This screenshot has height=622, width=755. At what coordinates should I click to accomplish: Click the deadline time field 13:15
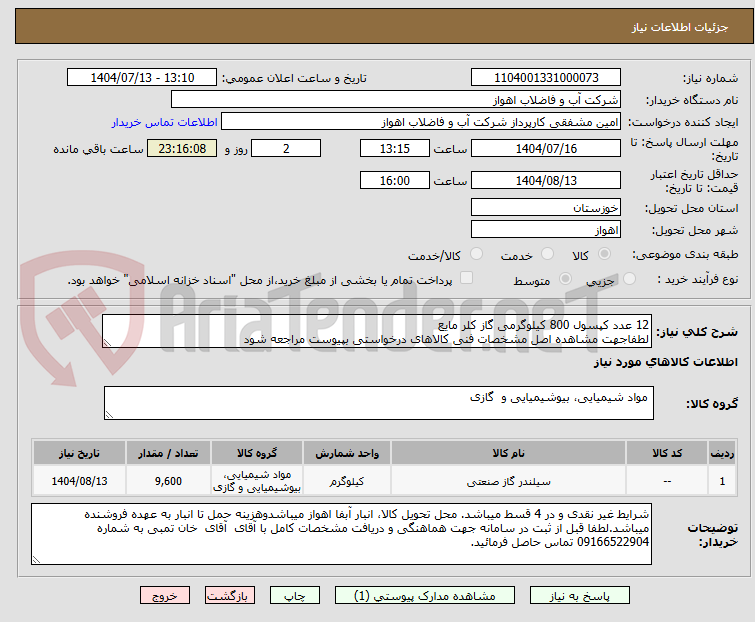tap(394, 148)
